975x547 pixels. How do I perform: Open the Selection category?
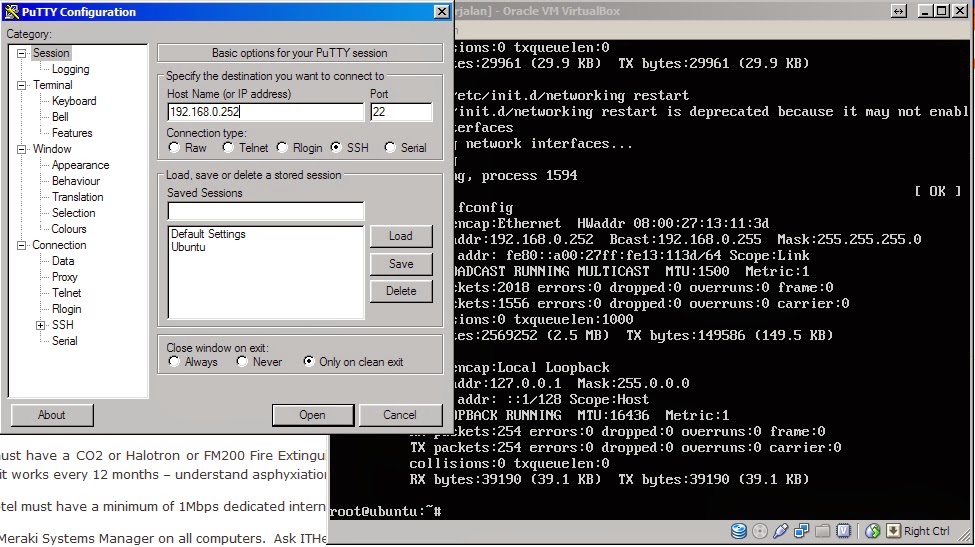point(73,213)
